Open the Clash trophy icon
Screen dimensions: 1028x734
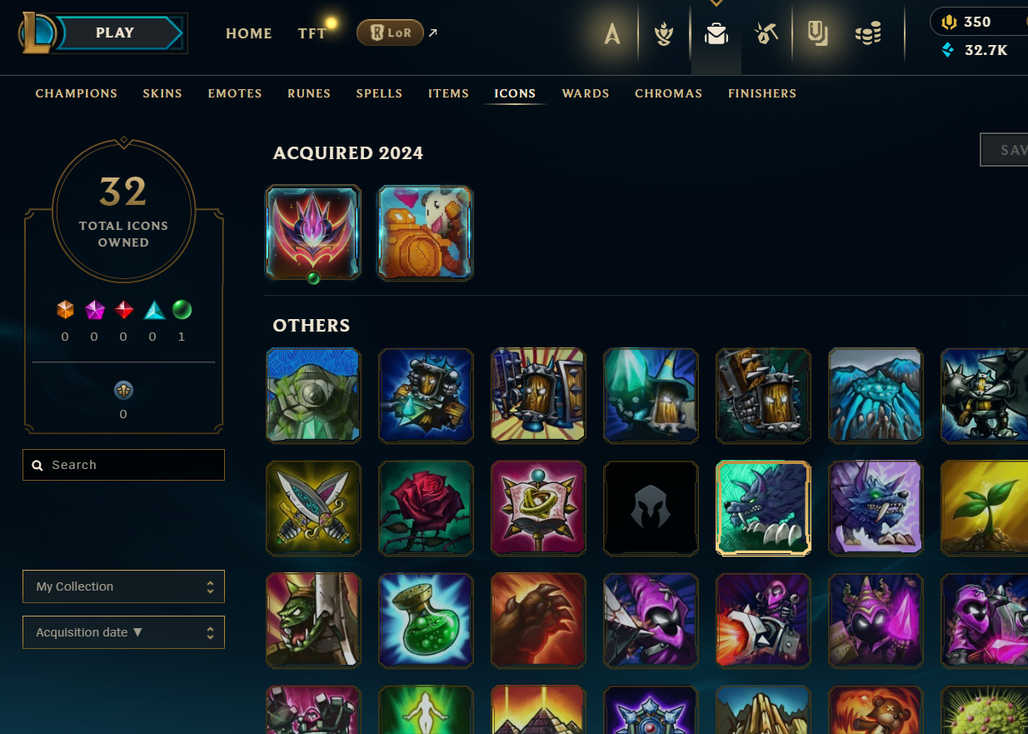663,33
